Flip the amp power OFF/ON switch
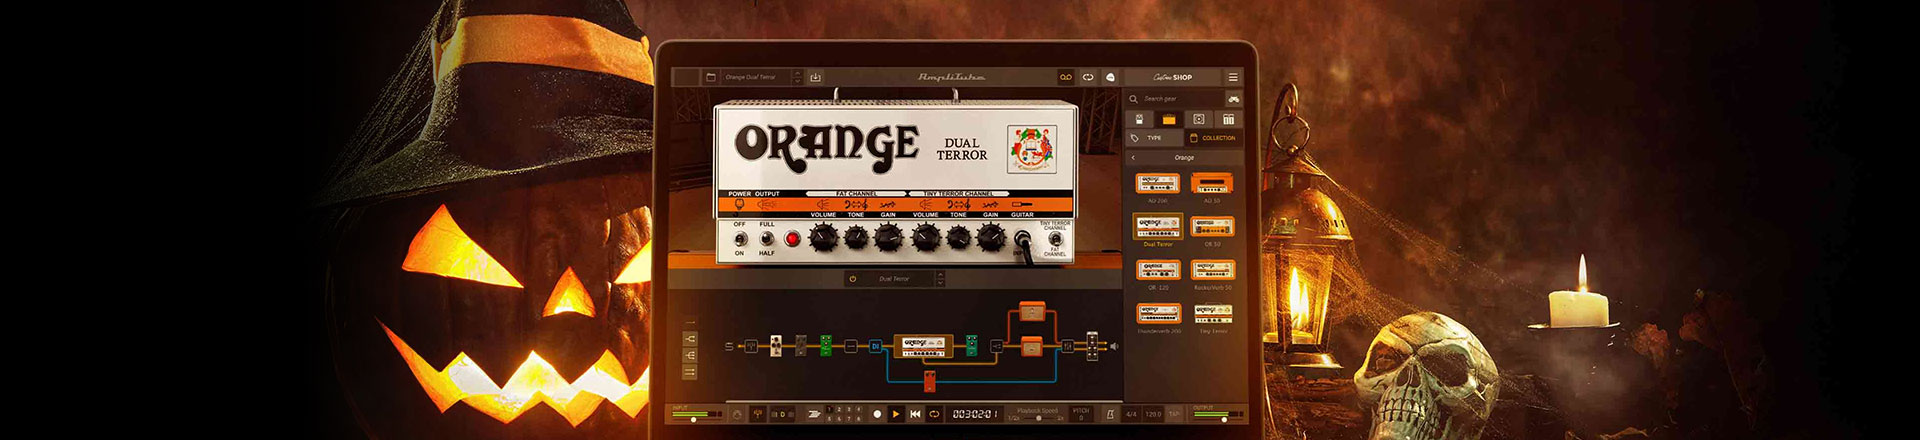The width and height of the screenshot is (1920, 440). (740, 238)
